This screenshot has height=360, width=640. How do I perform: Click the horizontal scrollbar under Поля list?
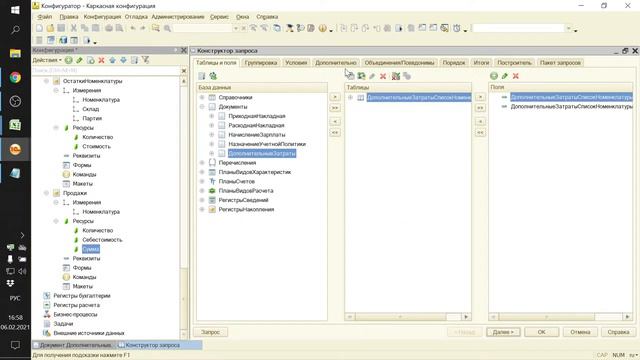click(x=560, y=317)
